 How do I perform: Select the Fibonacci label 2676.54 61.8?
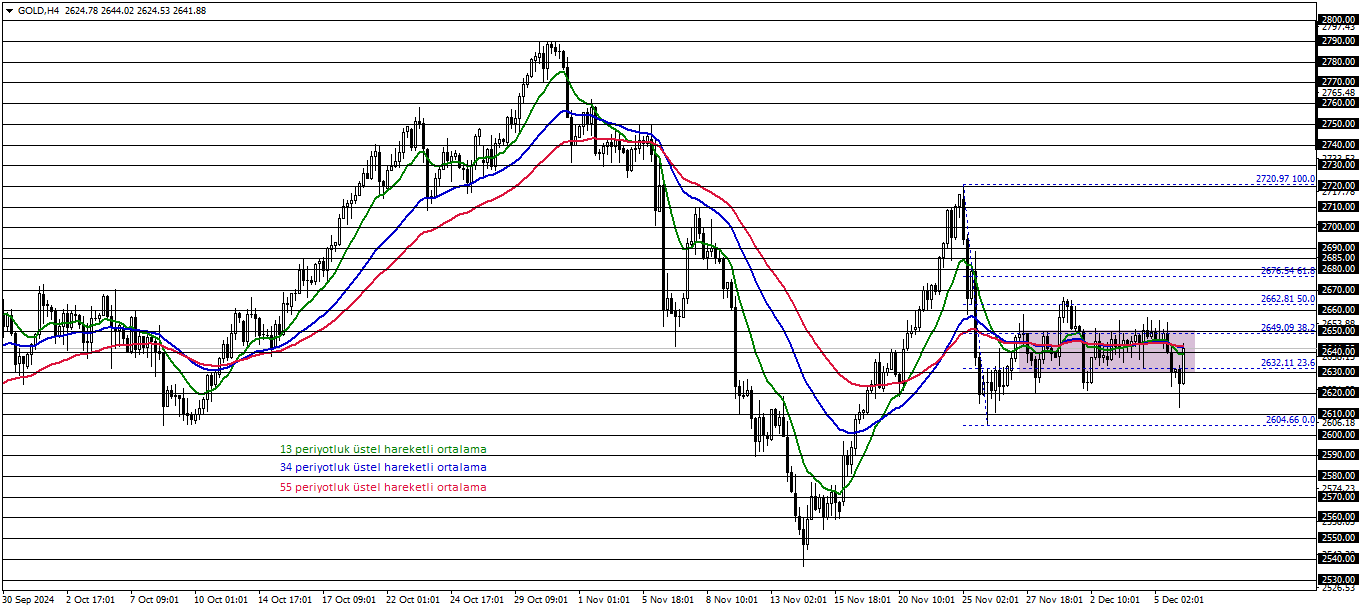coord(1288,271)
